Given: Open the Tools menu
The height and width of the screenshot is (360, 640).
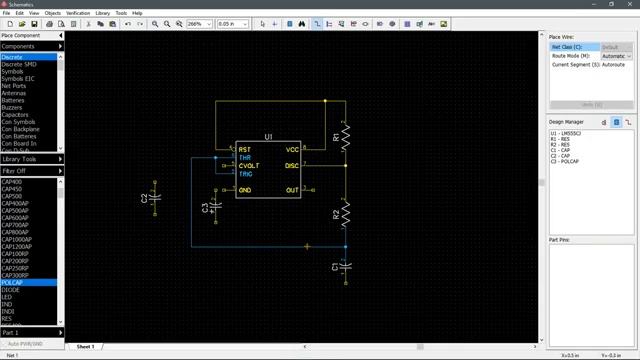Looking at the screenshot, I should pyautogui.click(x=121, y=13).
